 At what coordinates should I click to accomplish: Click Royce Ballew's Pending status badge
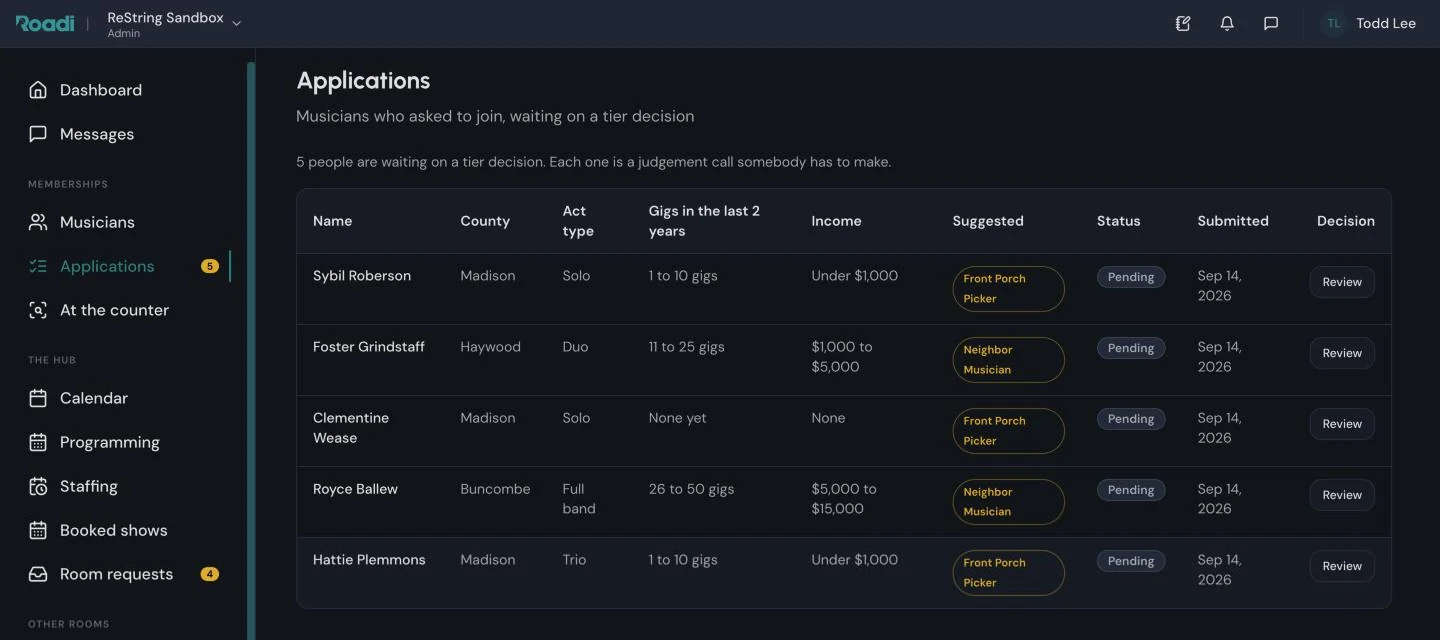[x=1131, y=490]
